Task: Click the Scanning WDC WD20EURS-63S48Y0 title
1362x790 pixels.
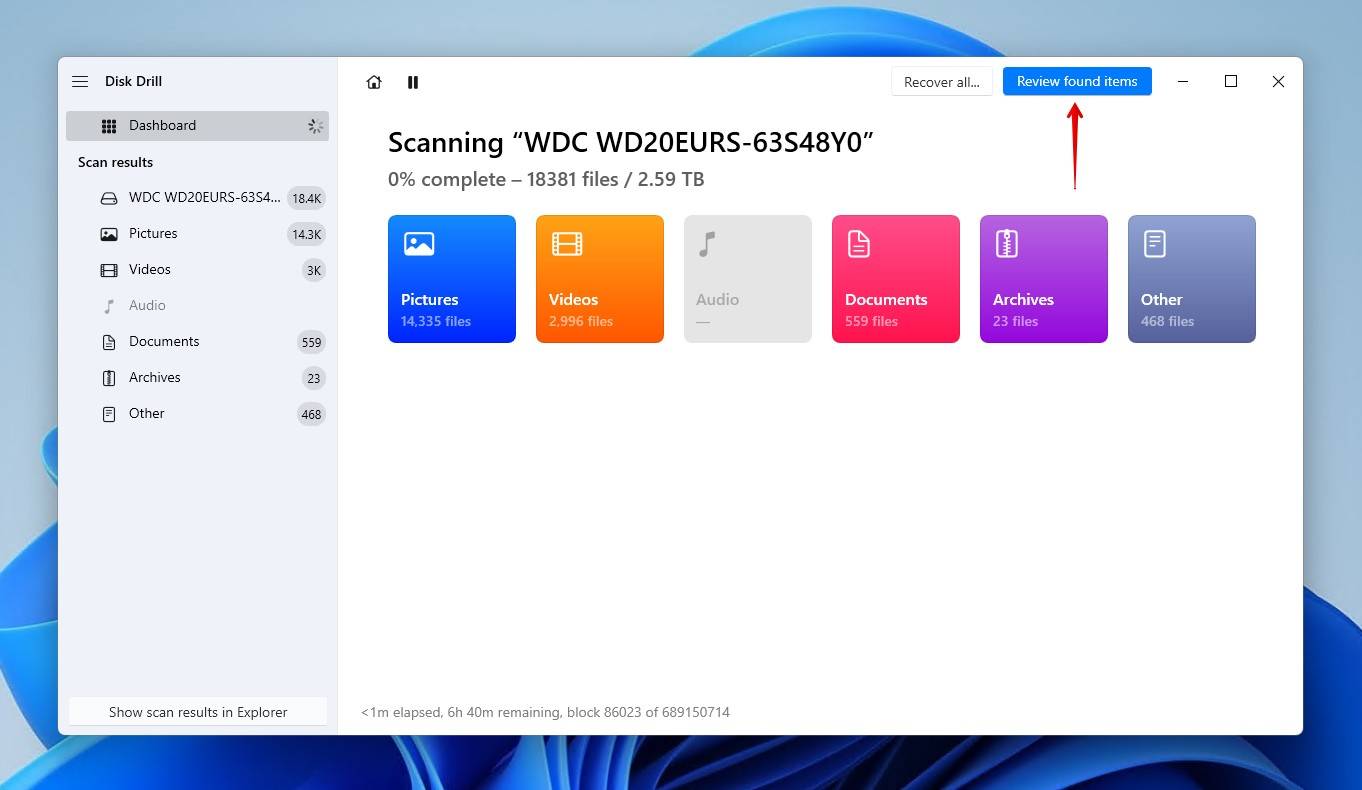Action: coord(631,142)
